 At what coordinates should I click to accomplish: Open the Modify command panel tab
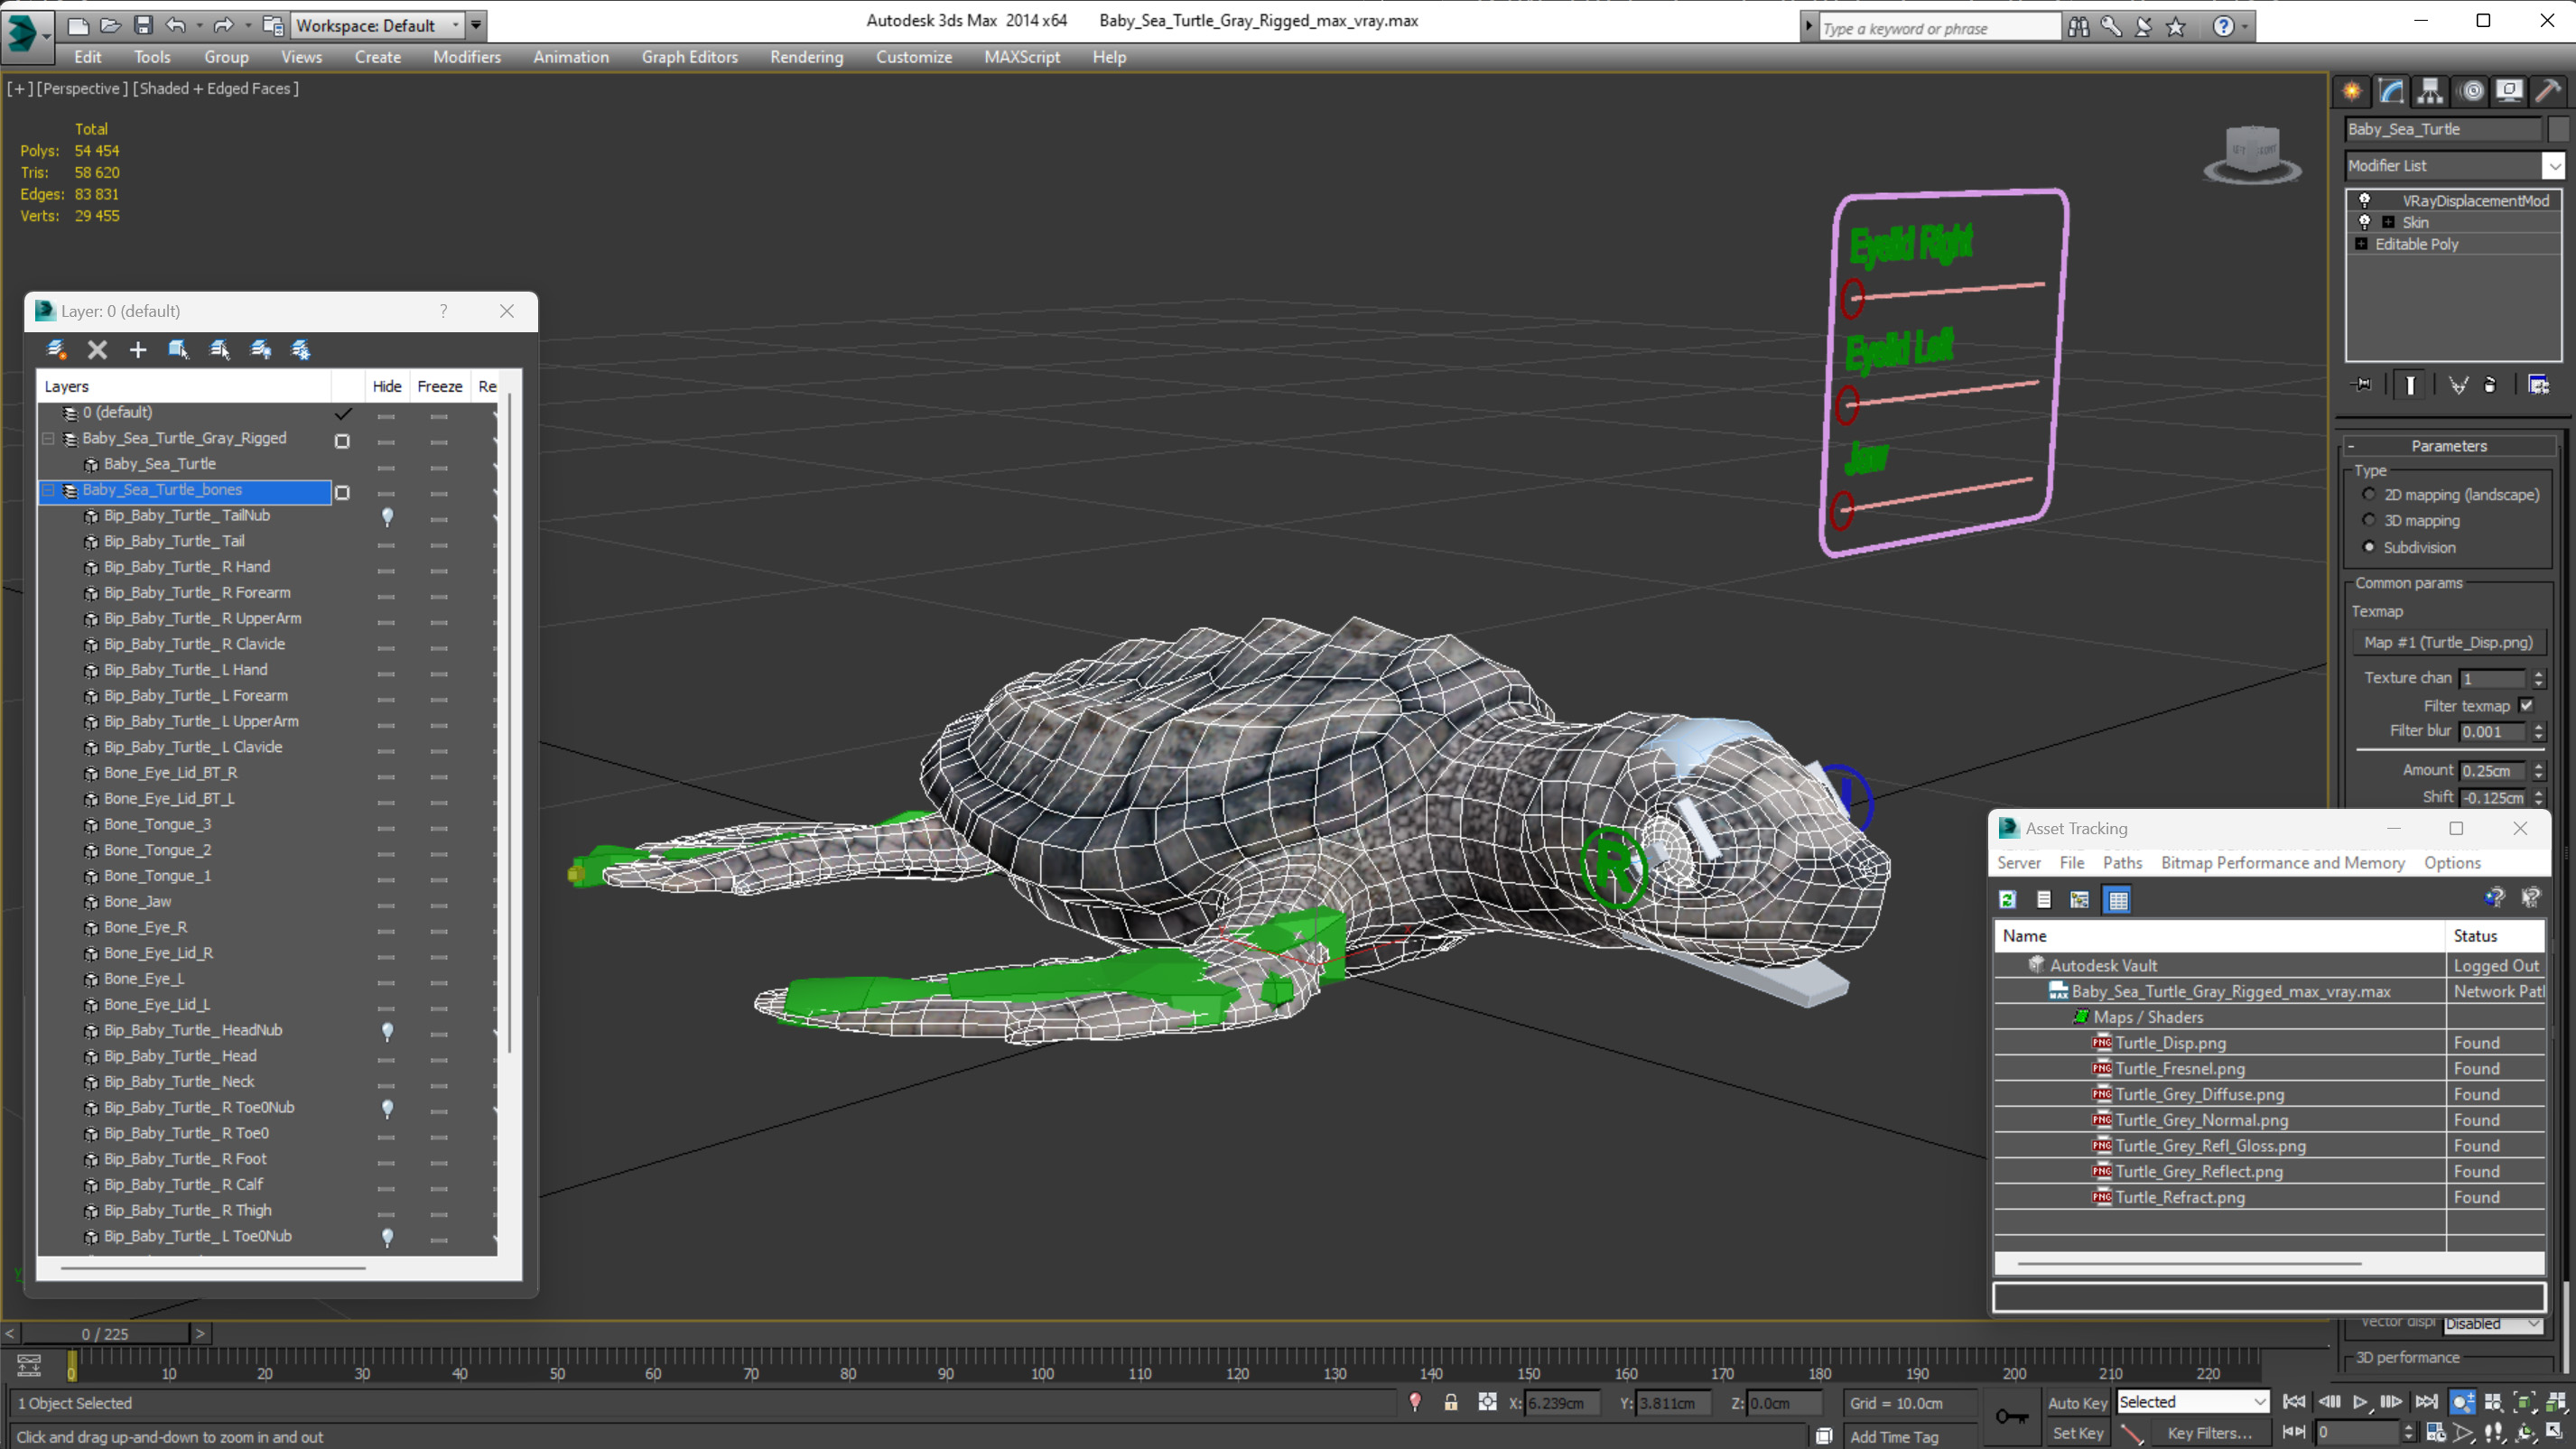click(2391, 92)
